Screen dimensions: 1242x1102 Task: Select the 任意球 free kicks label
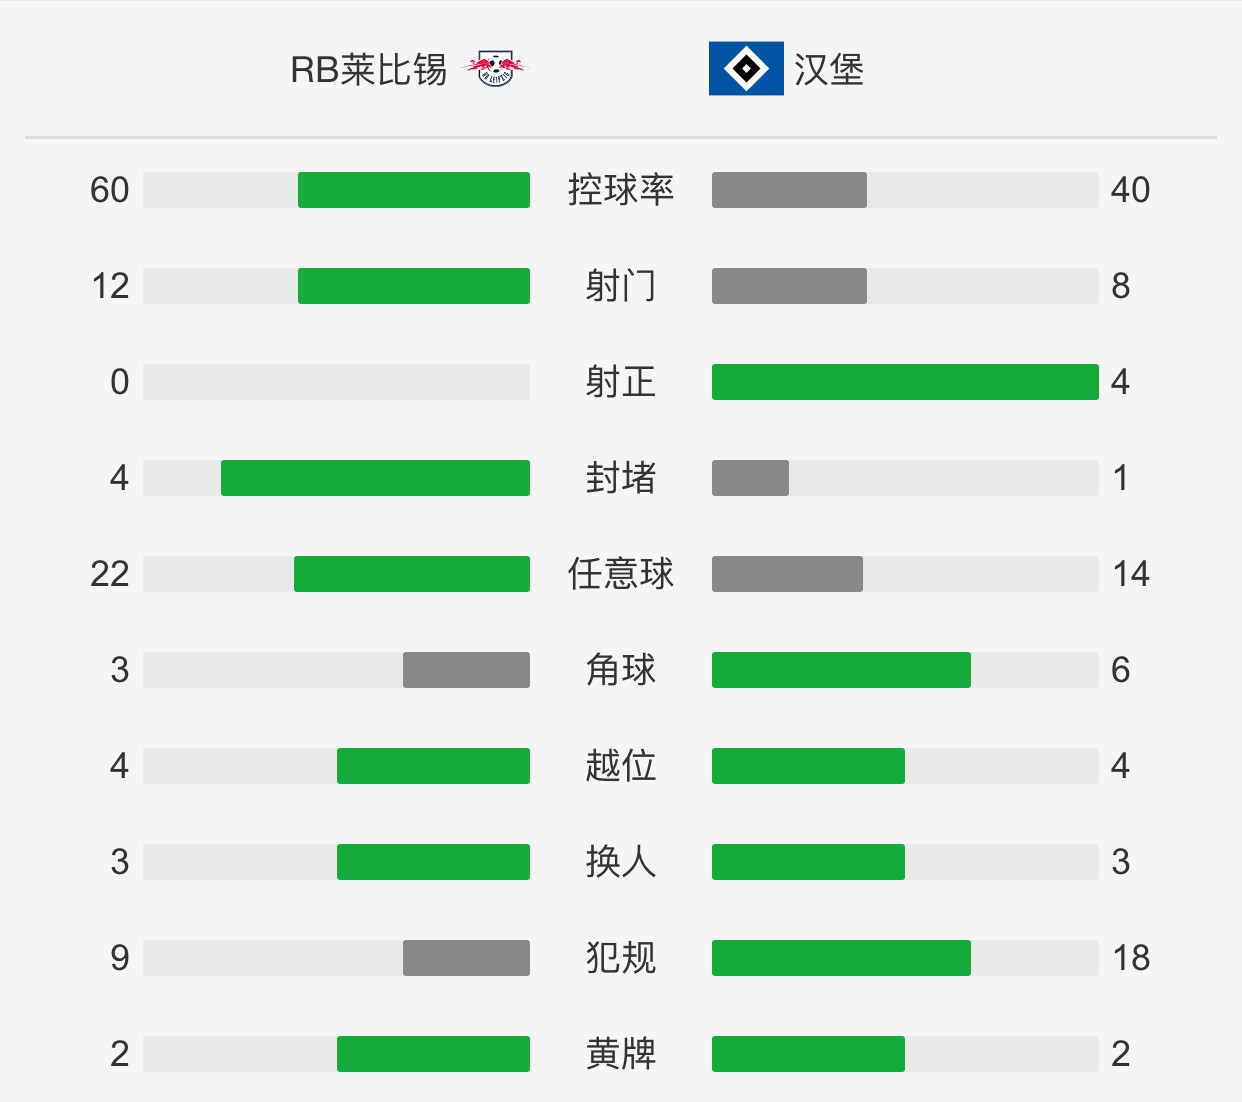click(621, 574)
